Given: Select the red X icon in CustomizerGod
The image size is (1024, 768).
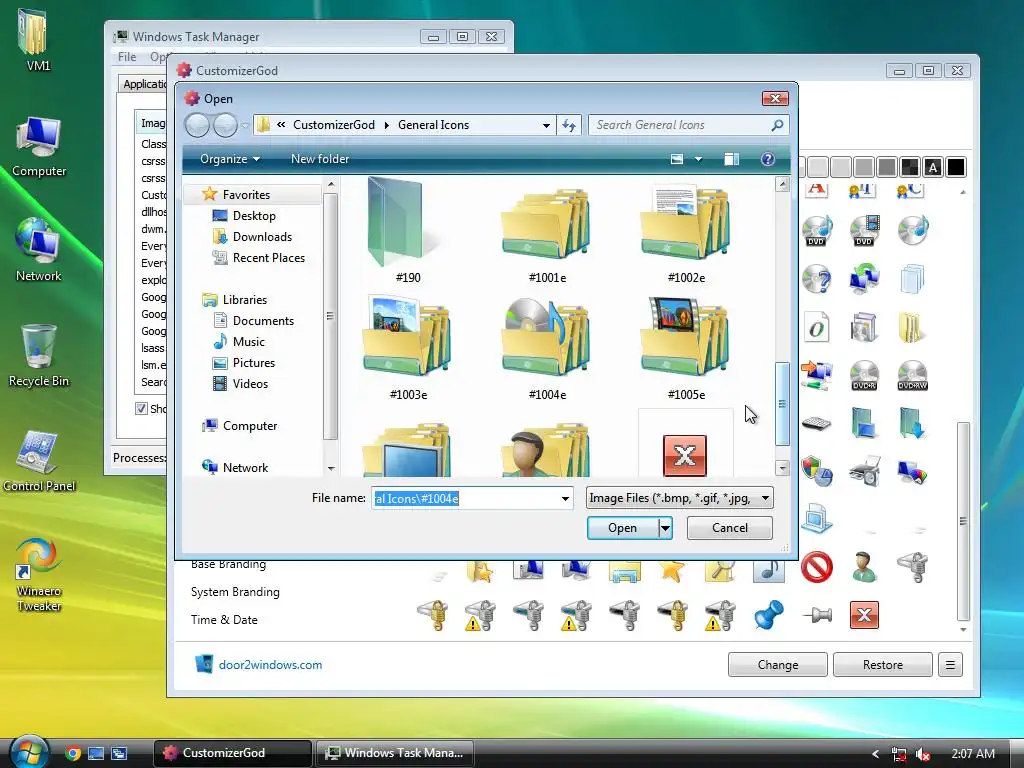Looking at the screenshot, I should (864, 615).
